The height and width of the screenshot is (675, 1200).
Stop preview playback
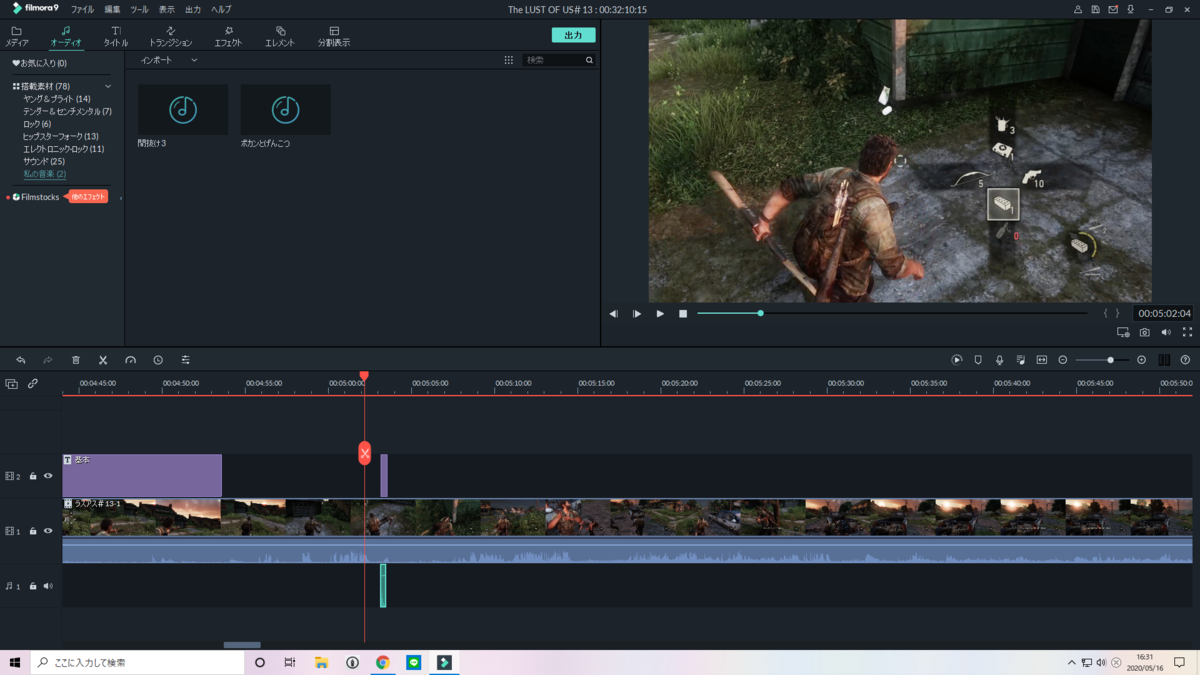tap(683, 314)
